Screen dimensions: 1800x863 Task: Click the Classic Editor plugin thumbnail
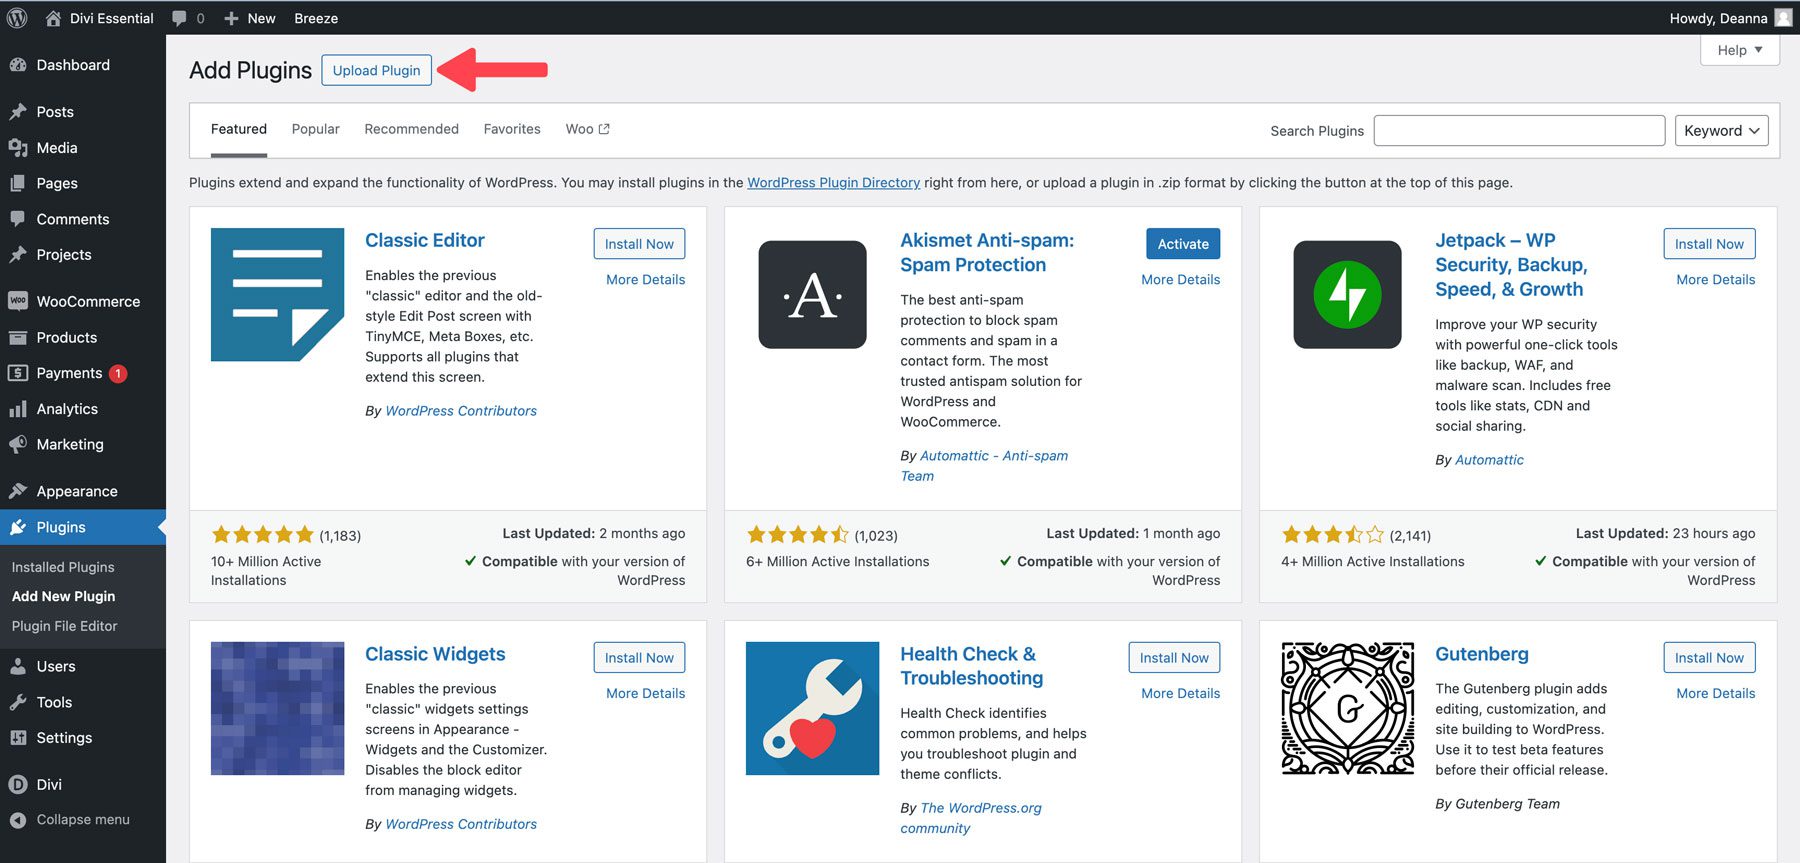277,294
